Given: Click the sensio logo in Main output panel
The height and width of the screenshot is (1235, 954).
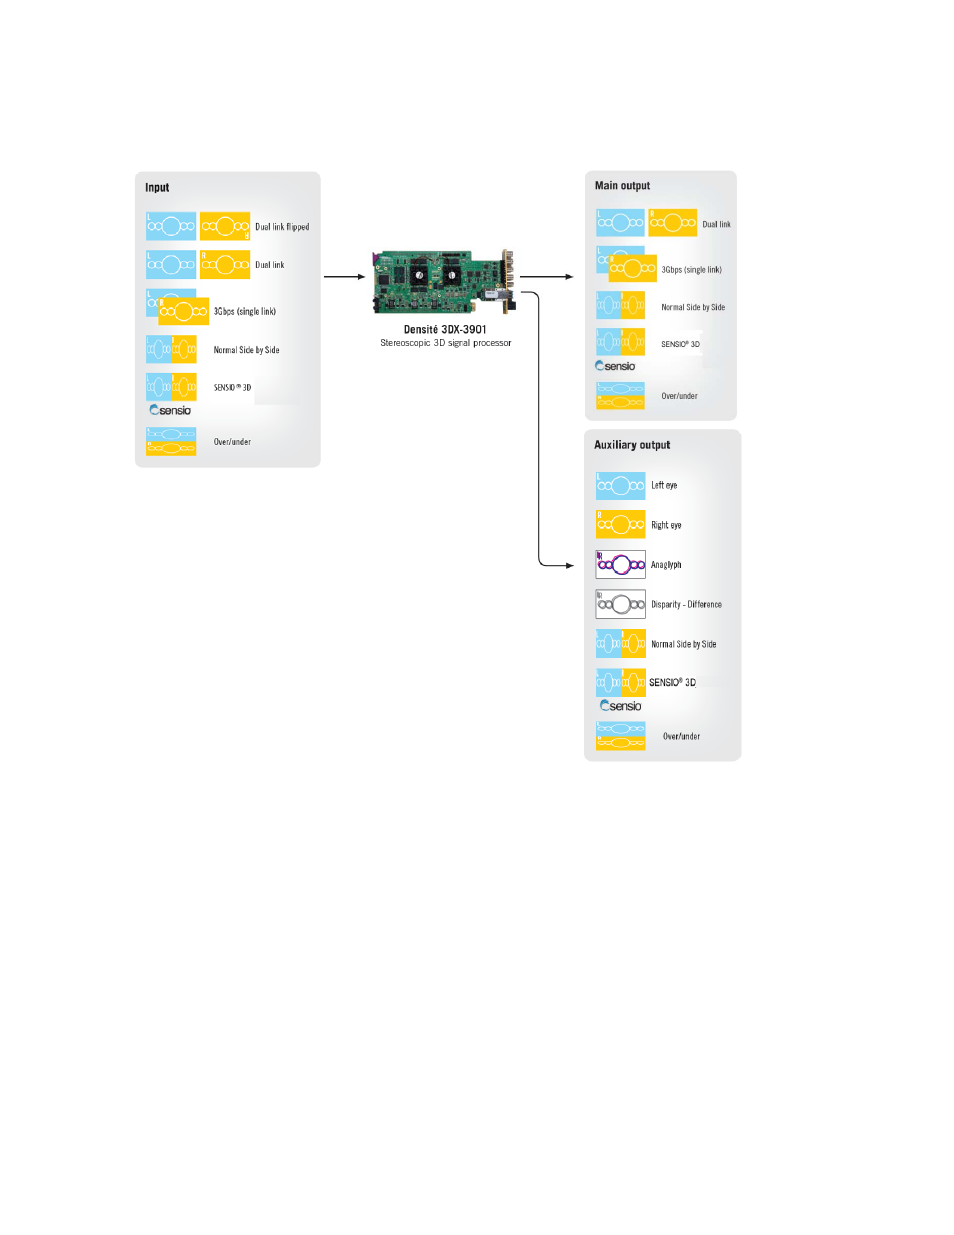Looking at the screenshot, I should [615, 366].
